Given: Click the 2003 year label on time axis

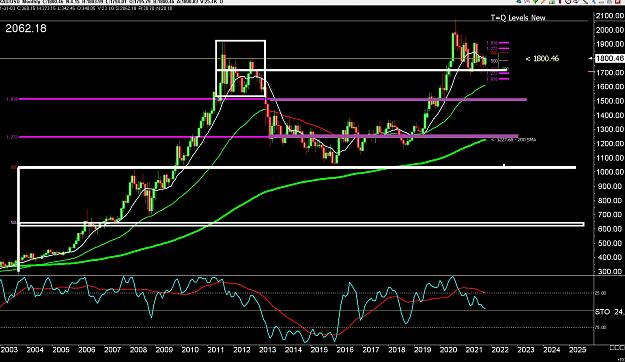Looking at the screenshot, I should [x=9, y=350].
